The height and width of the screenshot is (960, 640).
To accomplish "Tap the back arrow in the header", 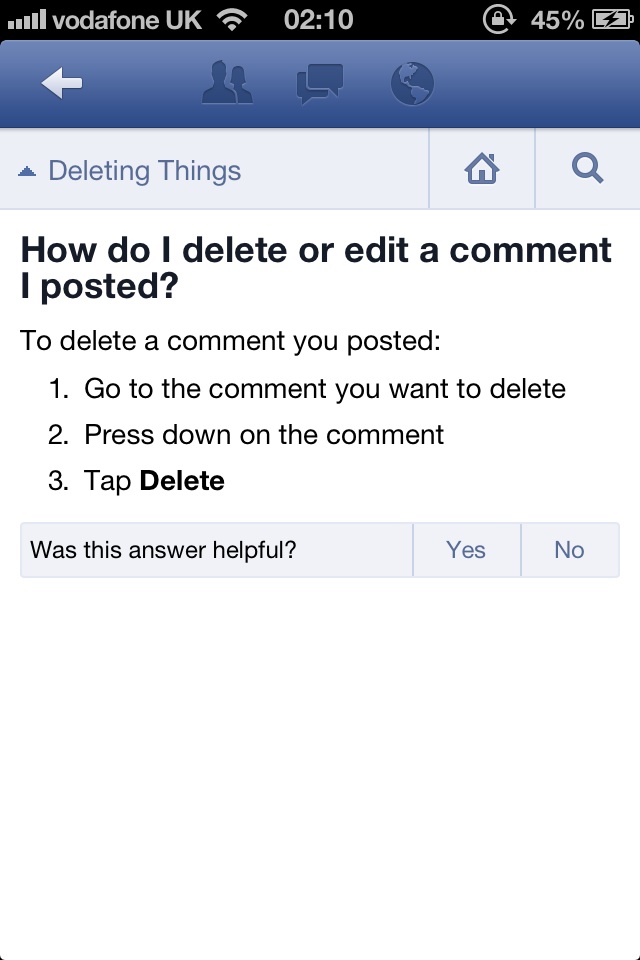I will tap(62, 83).
